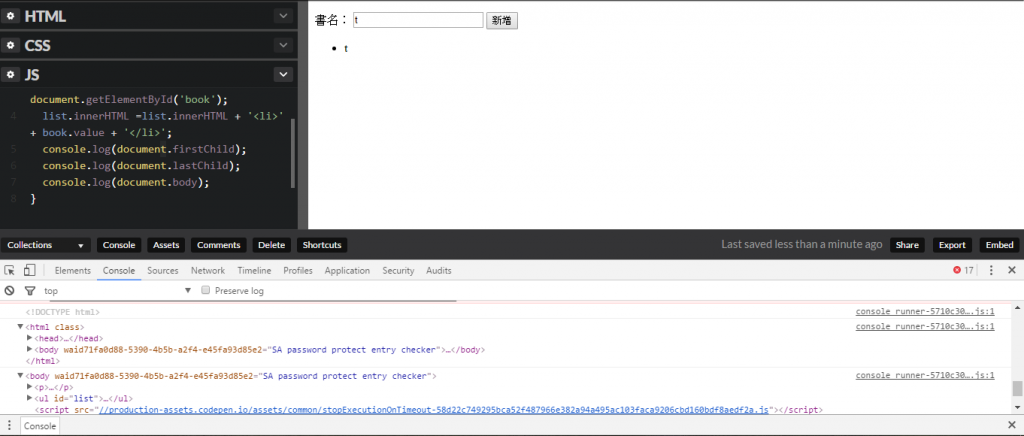This screenshot has height=436, width=1024.
Task: Open the Assets panel
Action: [166, 245]
